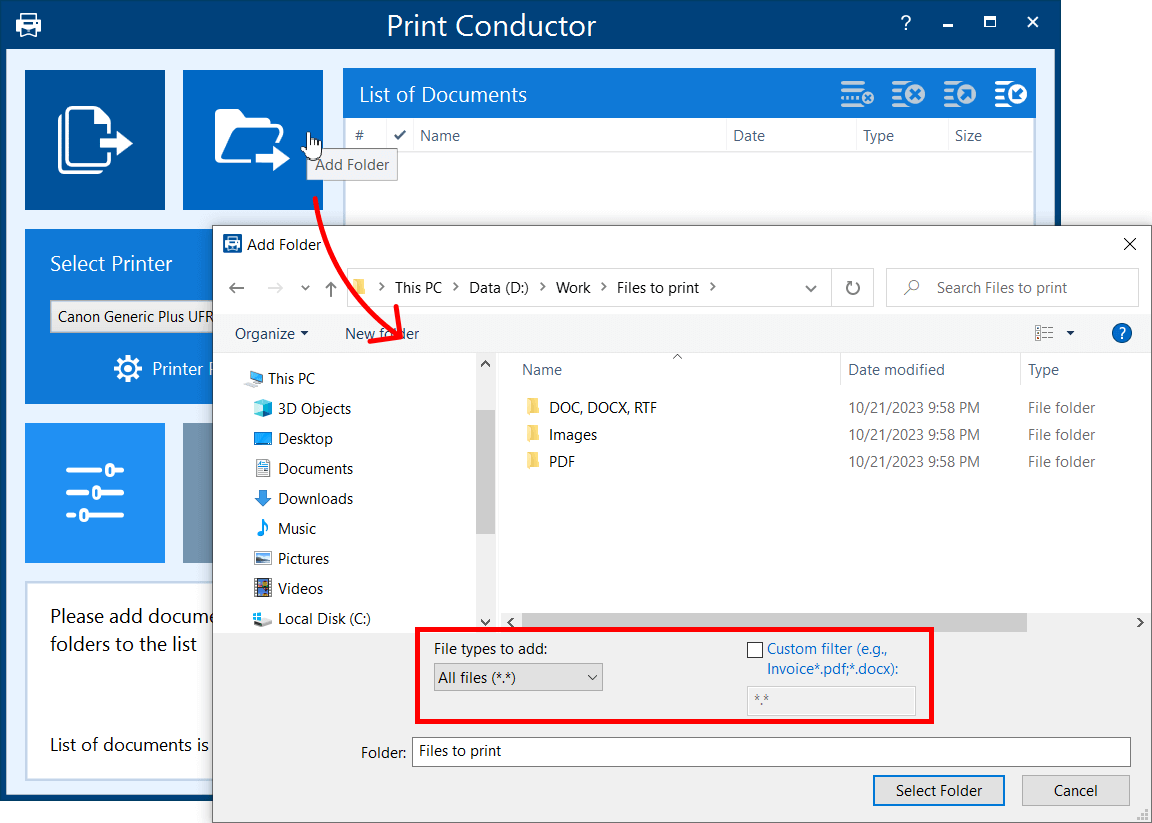The image size is (1152, 823).
Task: Open the Organize menu
Action: point(271,334)
